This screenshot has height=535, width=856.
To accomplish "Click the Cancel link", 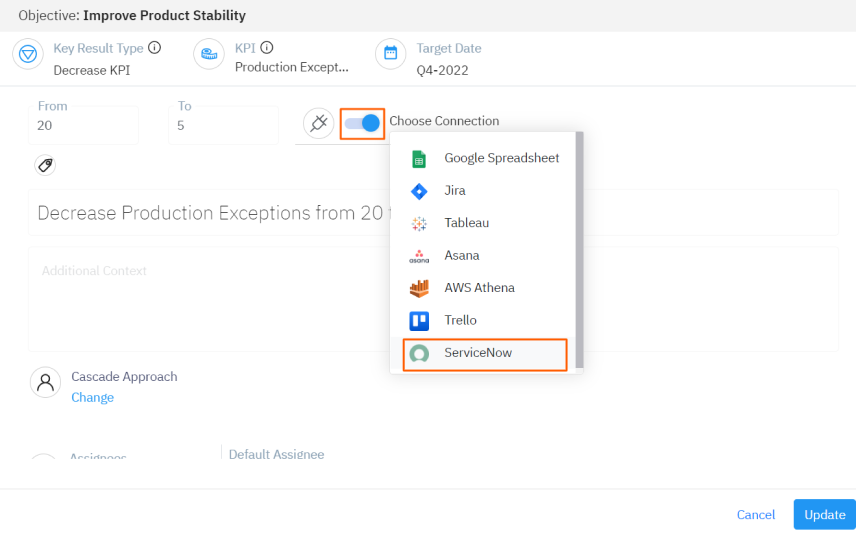I will pyautogui.click(x=756, y=515).
